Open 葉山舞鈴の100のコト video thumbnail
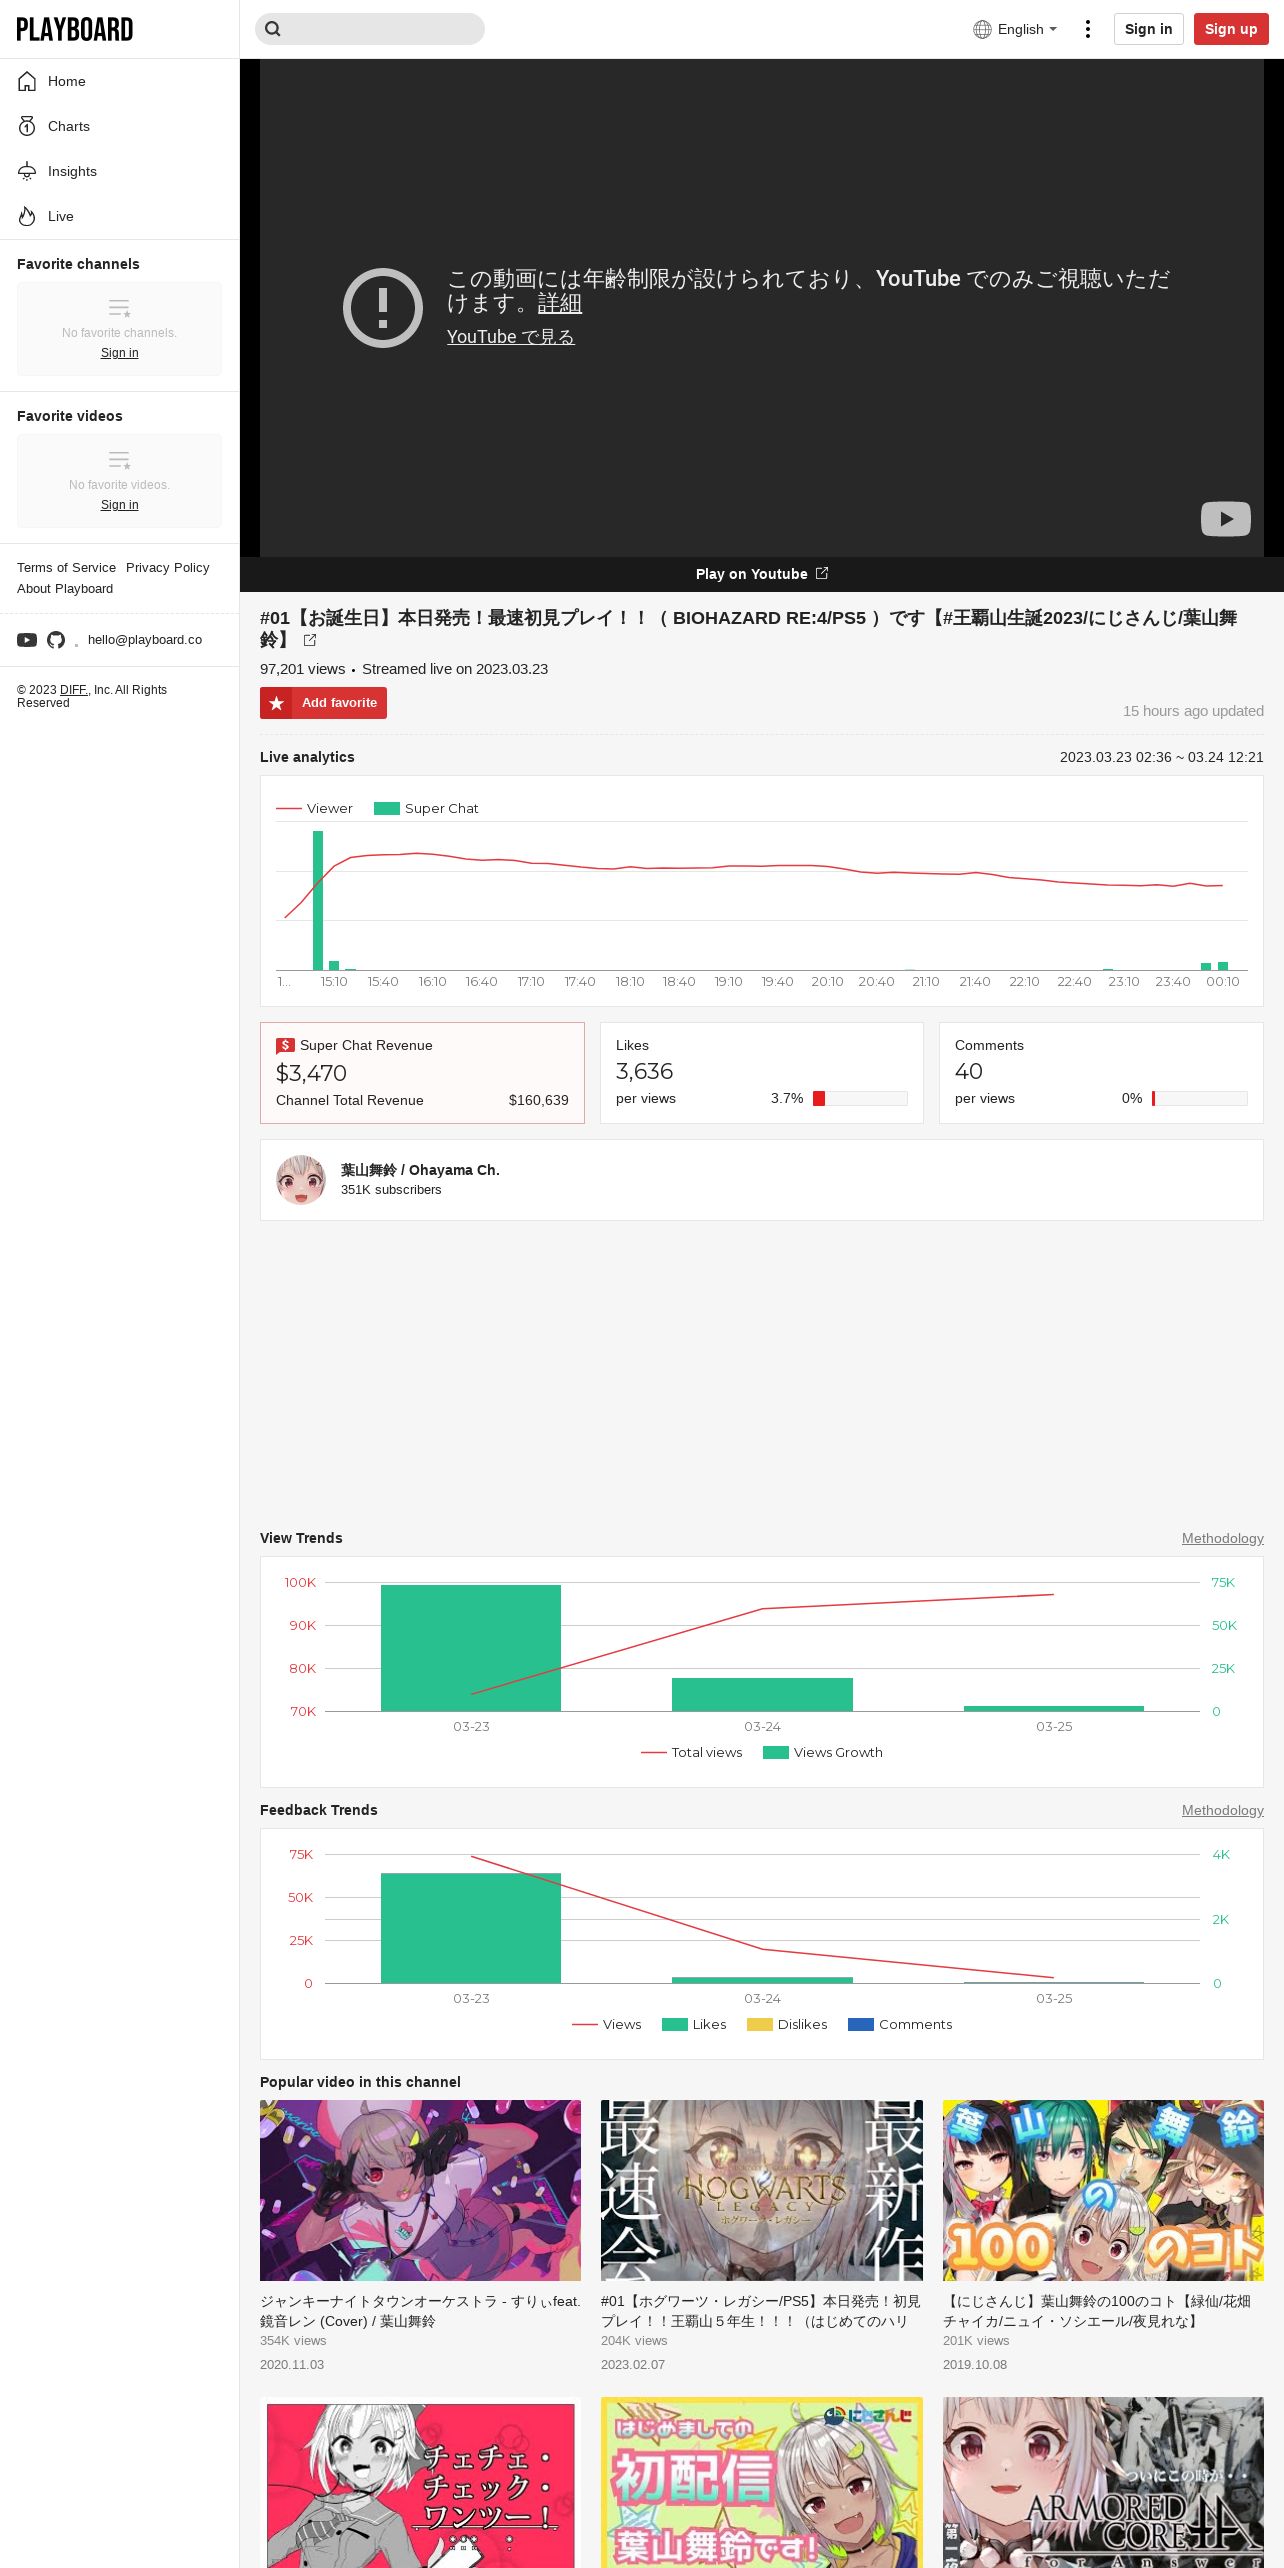The width and height of the screenshot is (1284, 2568). 1103,2190
